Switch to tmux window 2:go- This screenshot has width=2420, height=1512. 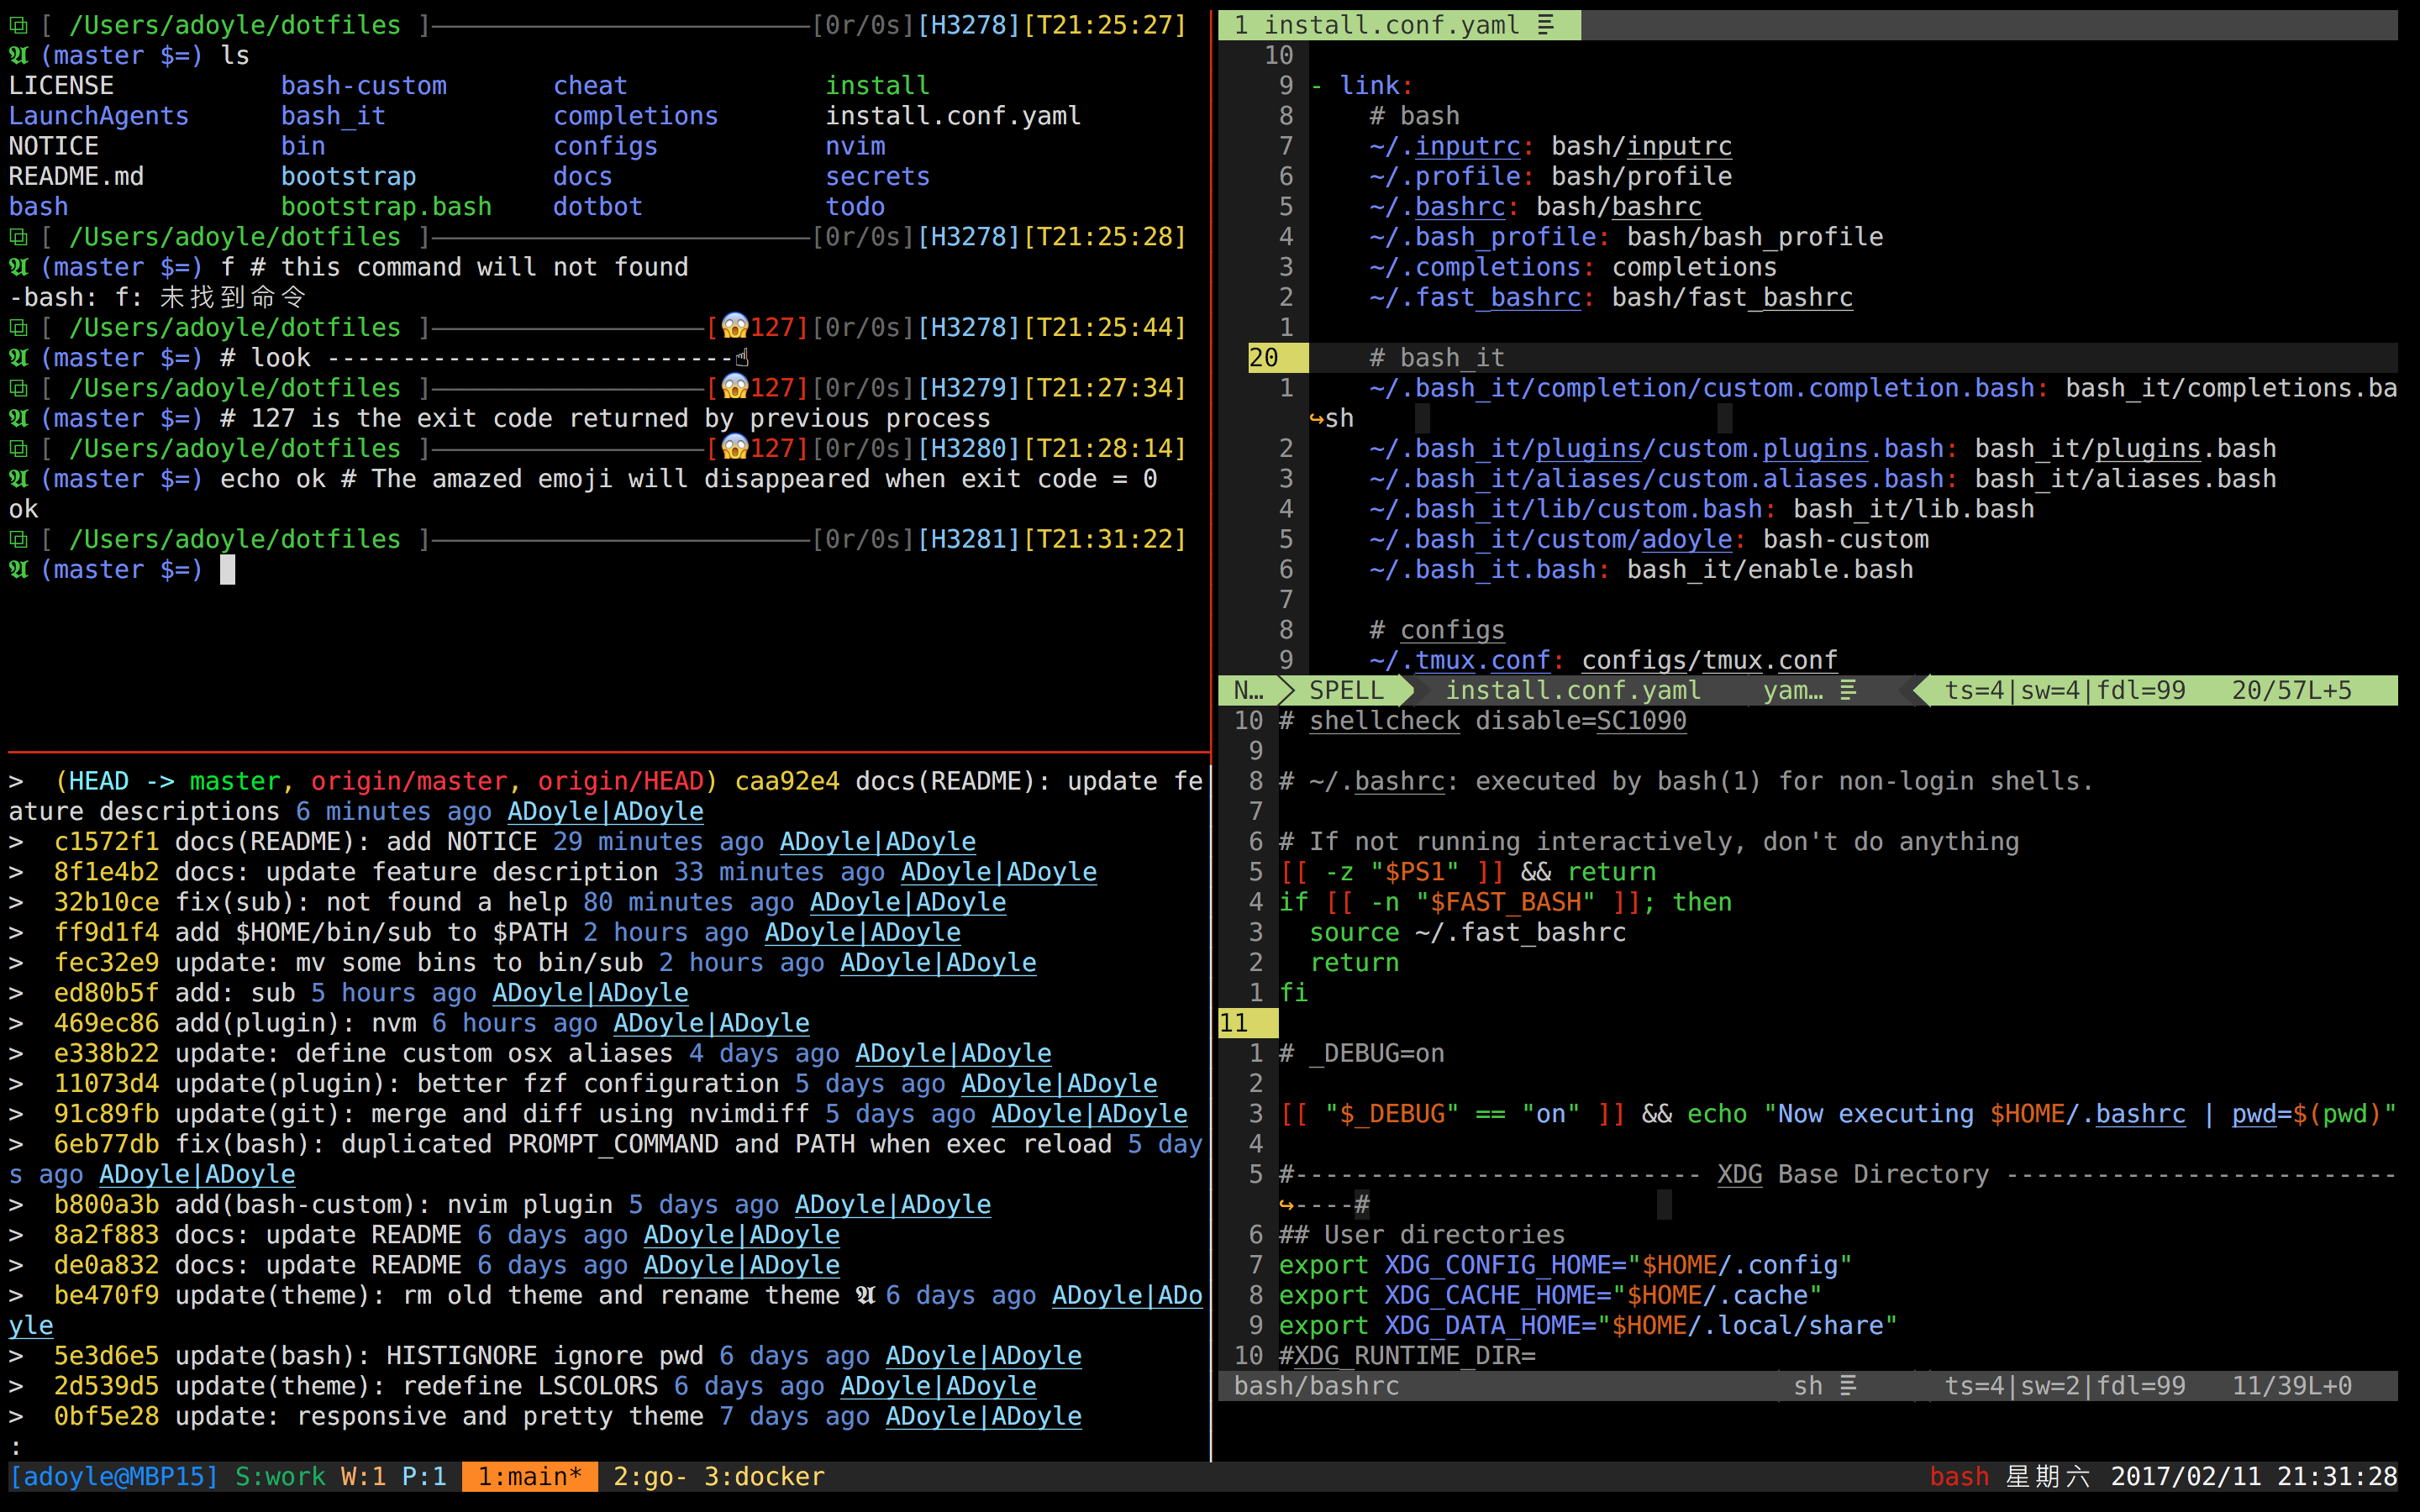click(649, 1477)
